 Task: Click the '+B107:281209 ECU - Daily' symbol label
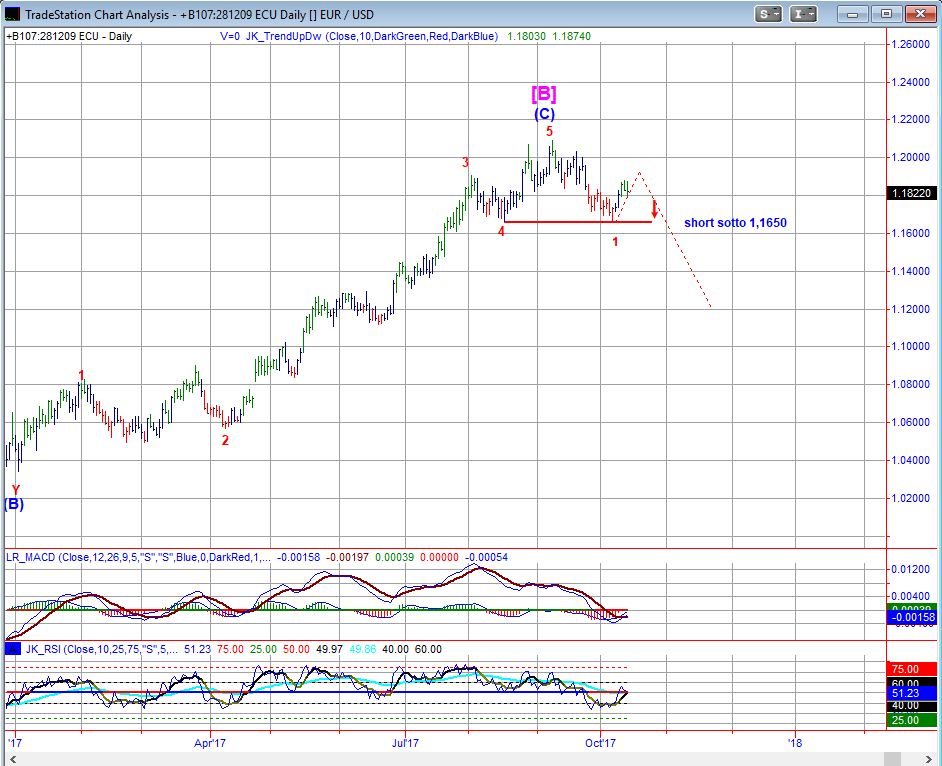click(x=69, y=36)
